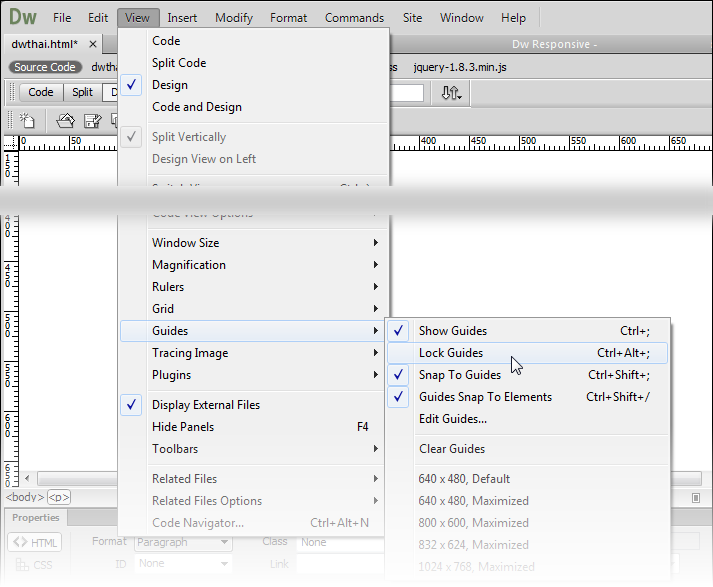Image resolution: width=713 pixels, height=587 pixels.
Task: Click the Split view button
Action: click(x=82, y=92)
